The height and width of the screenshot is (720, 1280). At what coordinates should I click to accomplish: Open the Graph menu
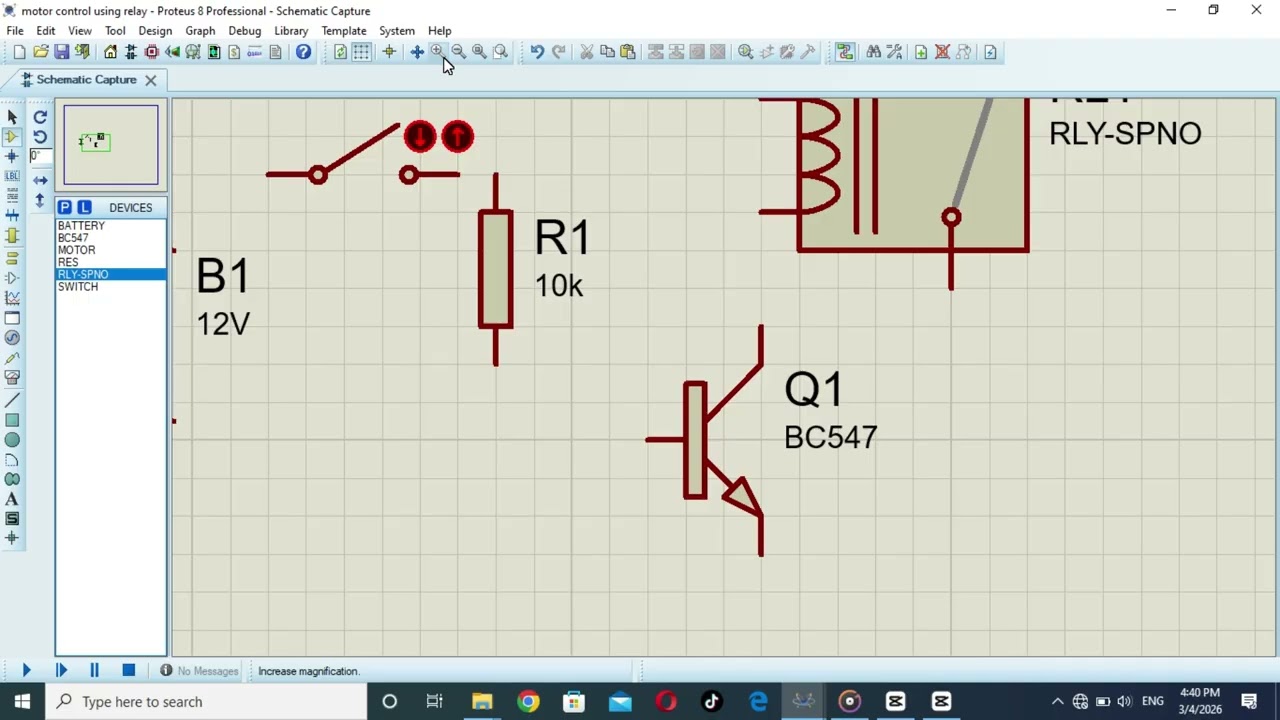pyautogui.click(x=200, y=31)
